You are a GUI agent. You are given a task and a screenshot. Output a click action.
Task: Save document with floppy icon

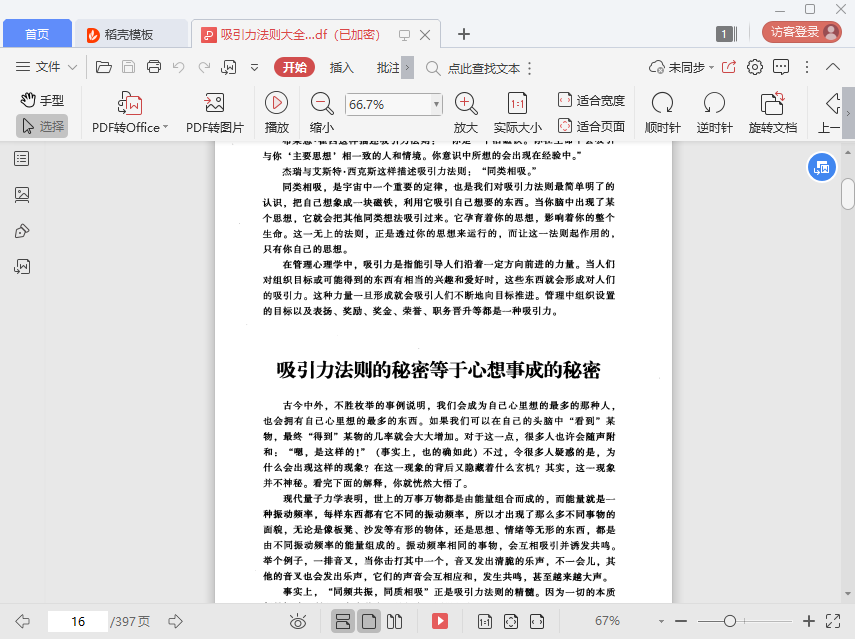(128, 67)
